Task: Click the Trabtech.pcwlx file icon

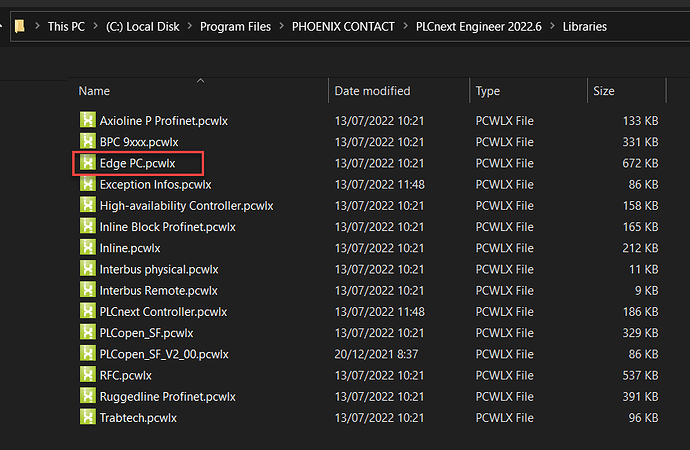Action: (x=88, y=417)
